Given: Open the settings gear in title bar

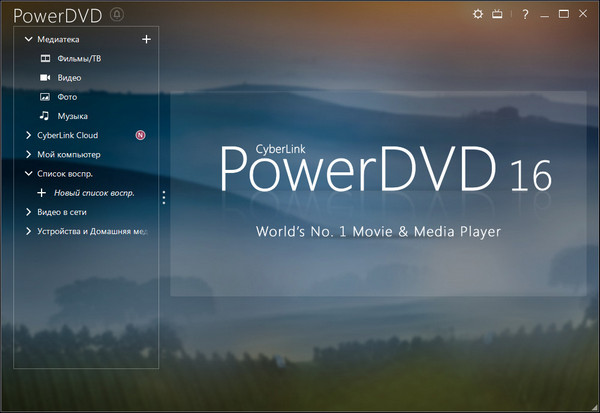Looking at the screenshot, I should [477, 14].
